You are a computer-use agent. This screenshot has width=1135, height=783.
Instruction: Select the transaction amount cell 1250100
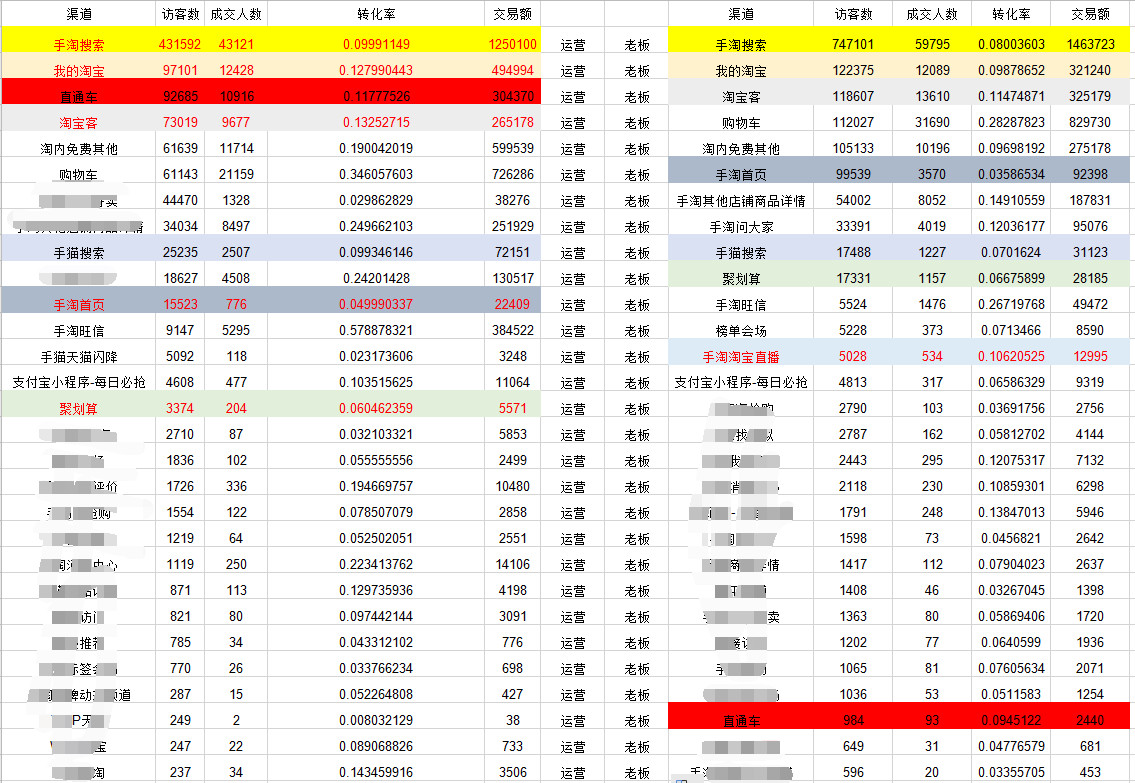[x=512, y=44]
